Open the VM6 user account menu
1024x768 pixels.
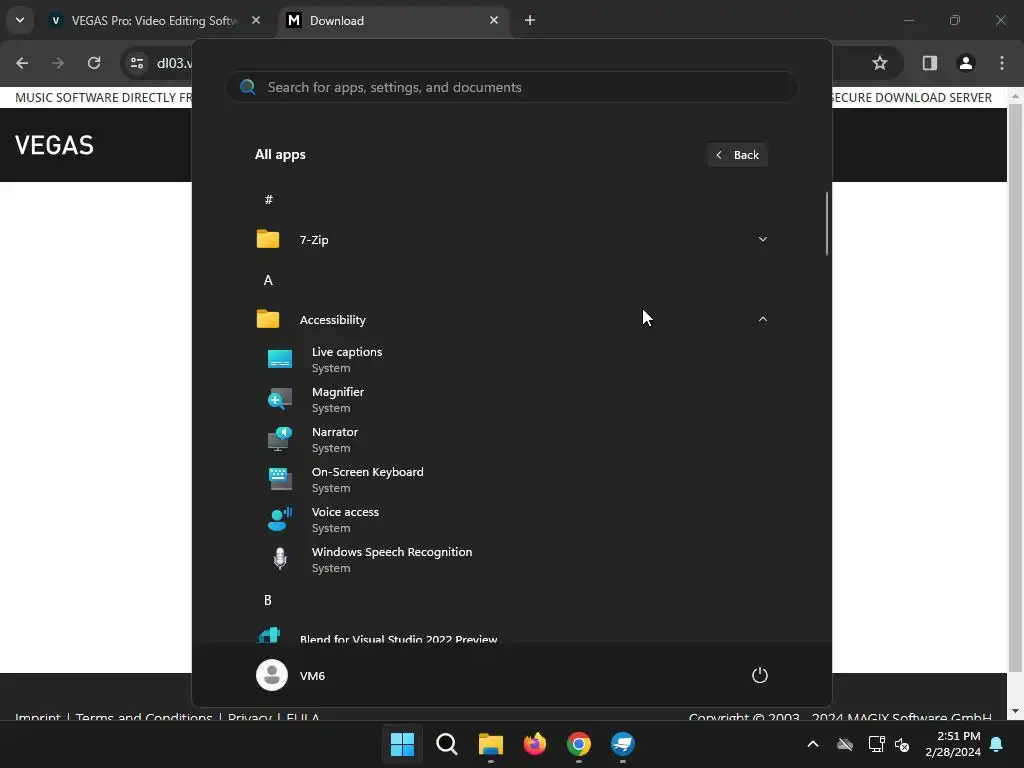[x=291, y=675]
